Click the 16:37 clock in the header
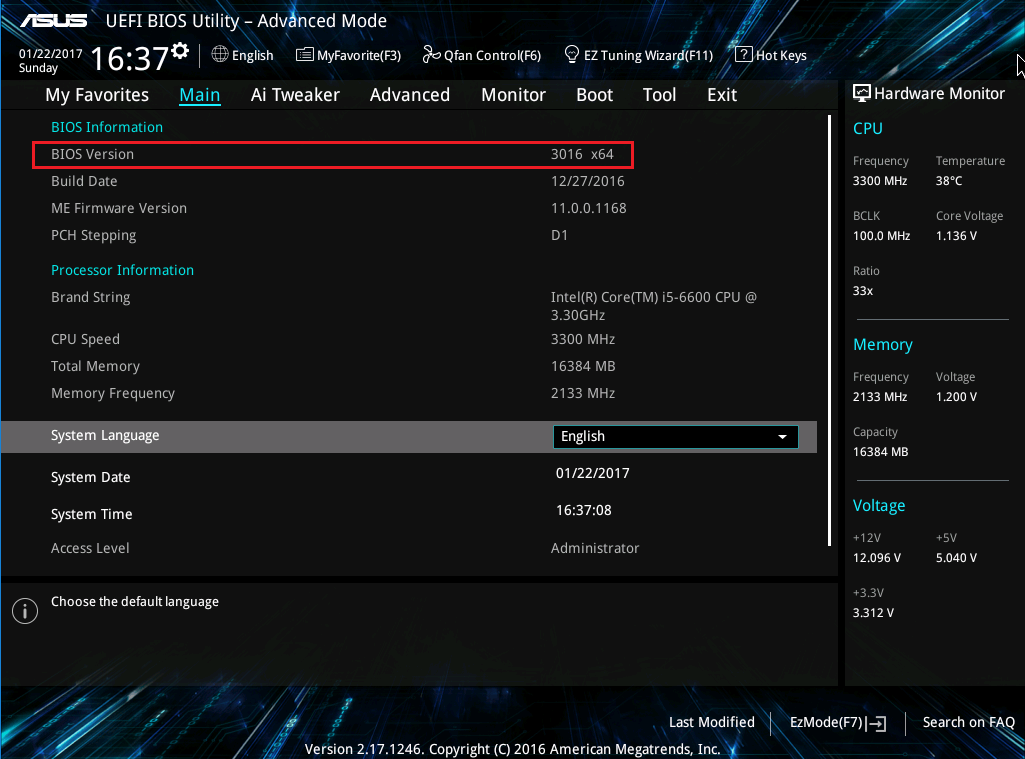Screen dimensions: 1025x759 click(x=129, y=58)
